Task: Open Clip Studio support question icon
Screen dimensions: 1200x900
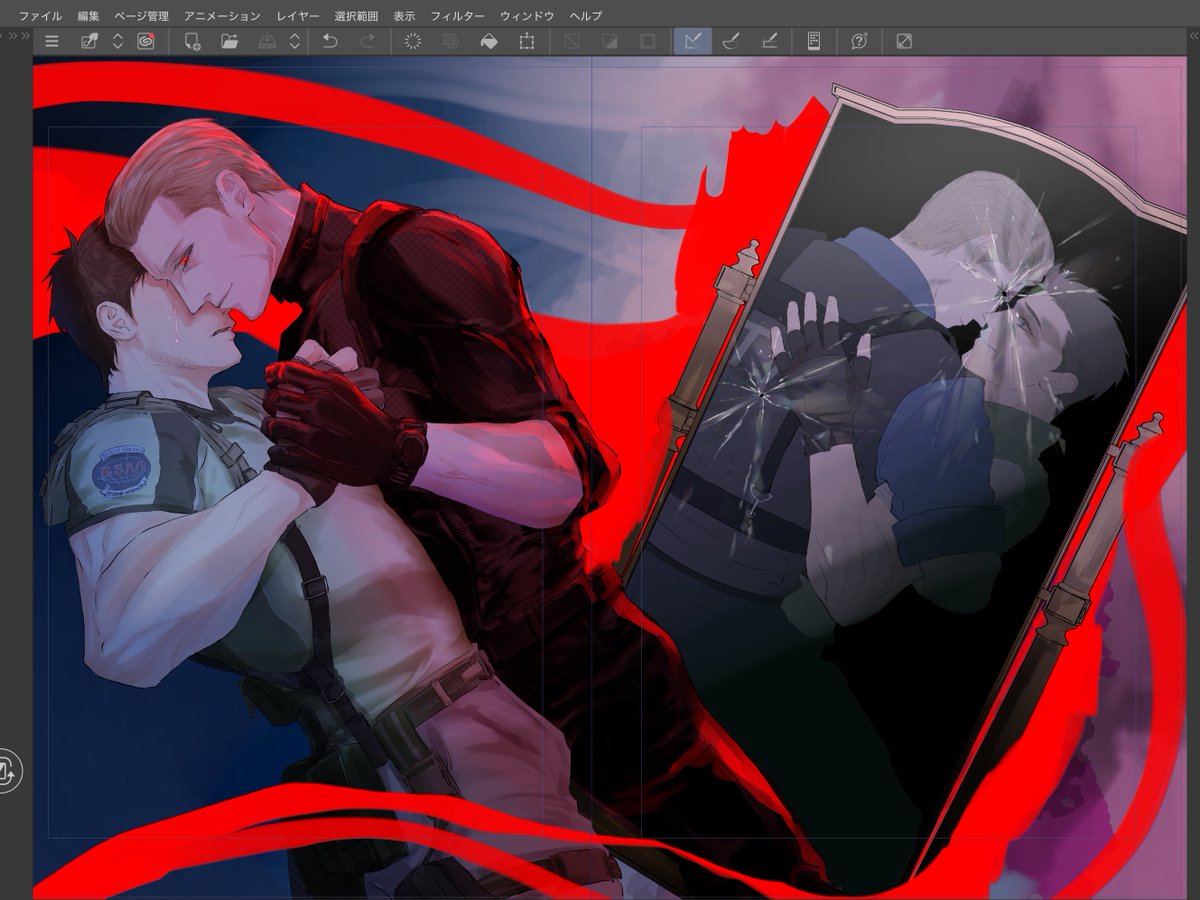Action: click(859, 41)
